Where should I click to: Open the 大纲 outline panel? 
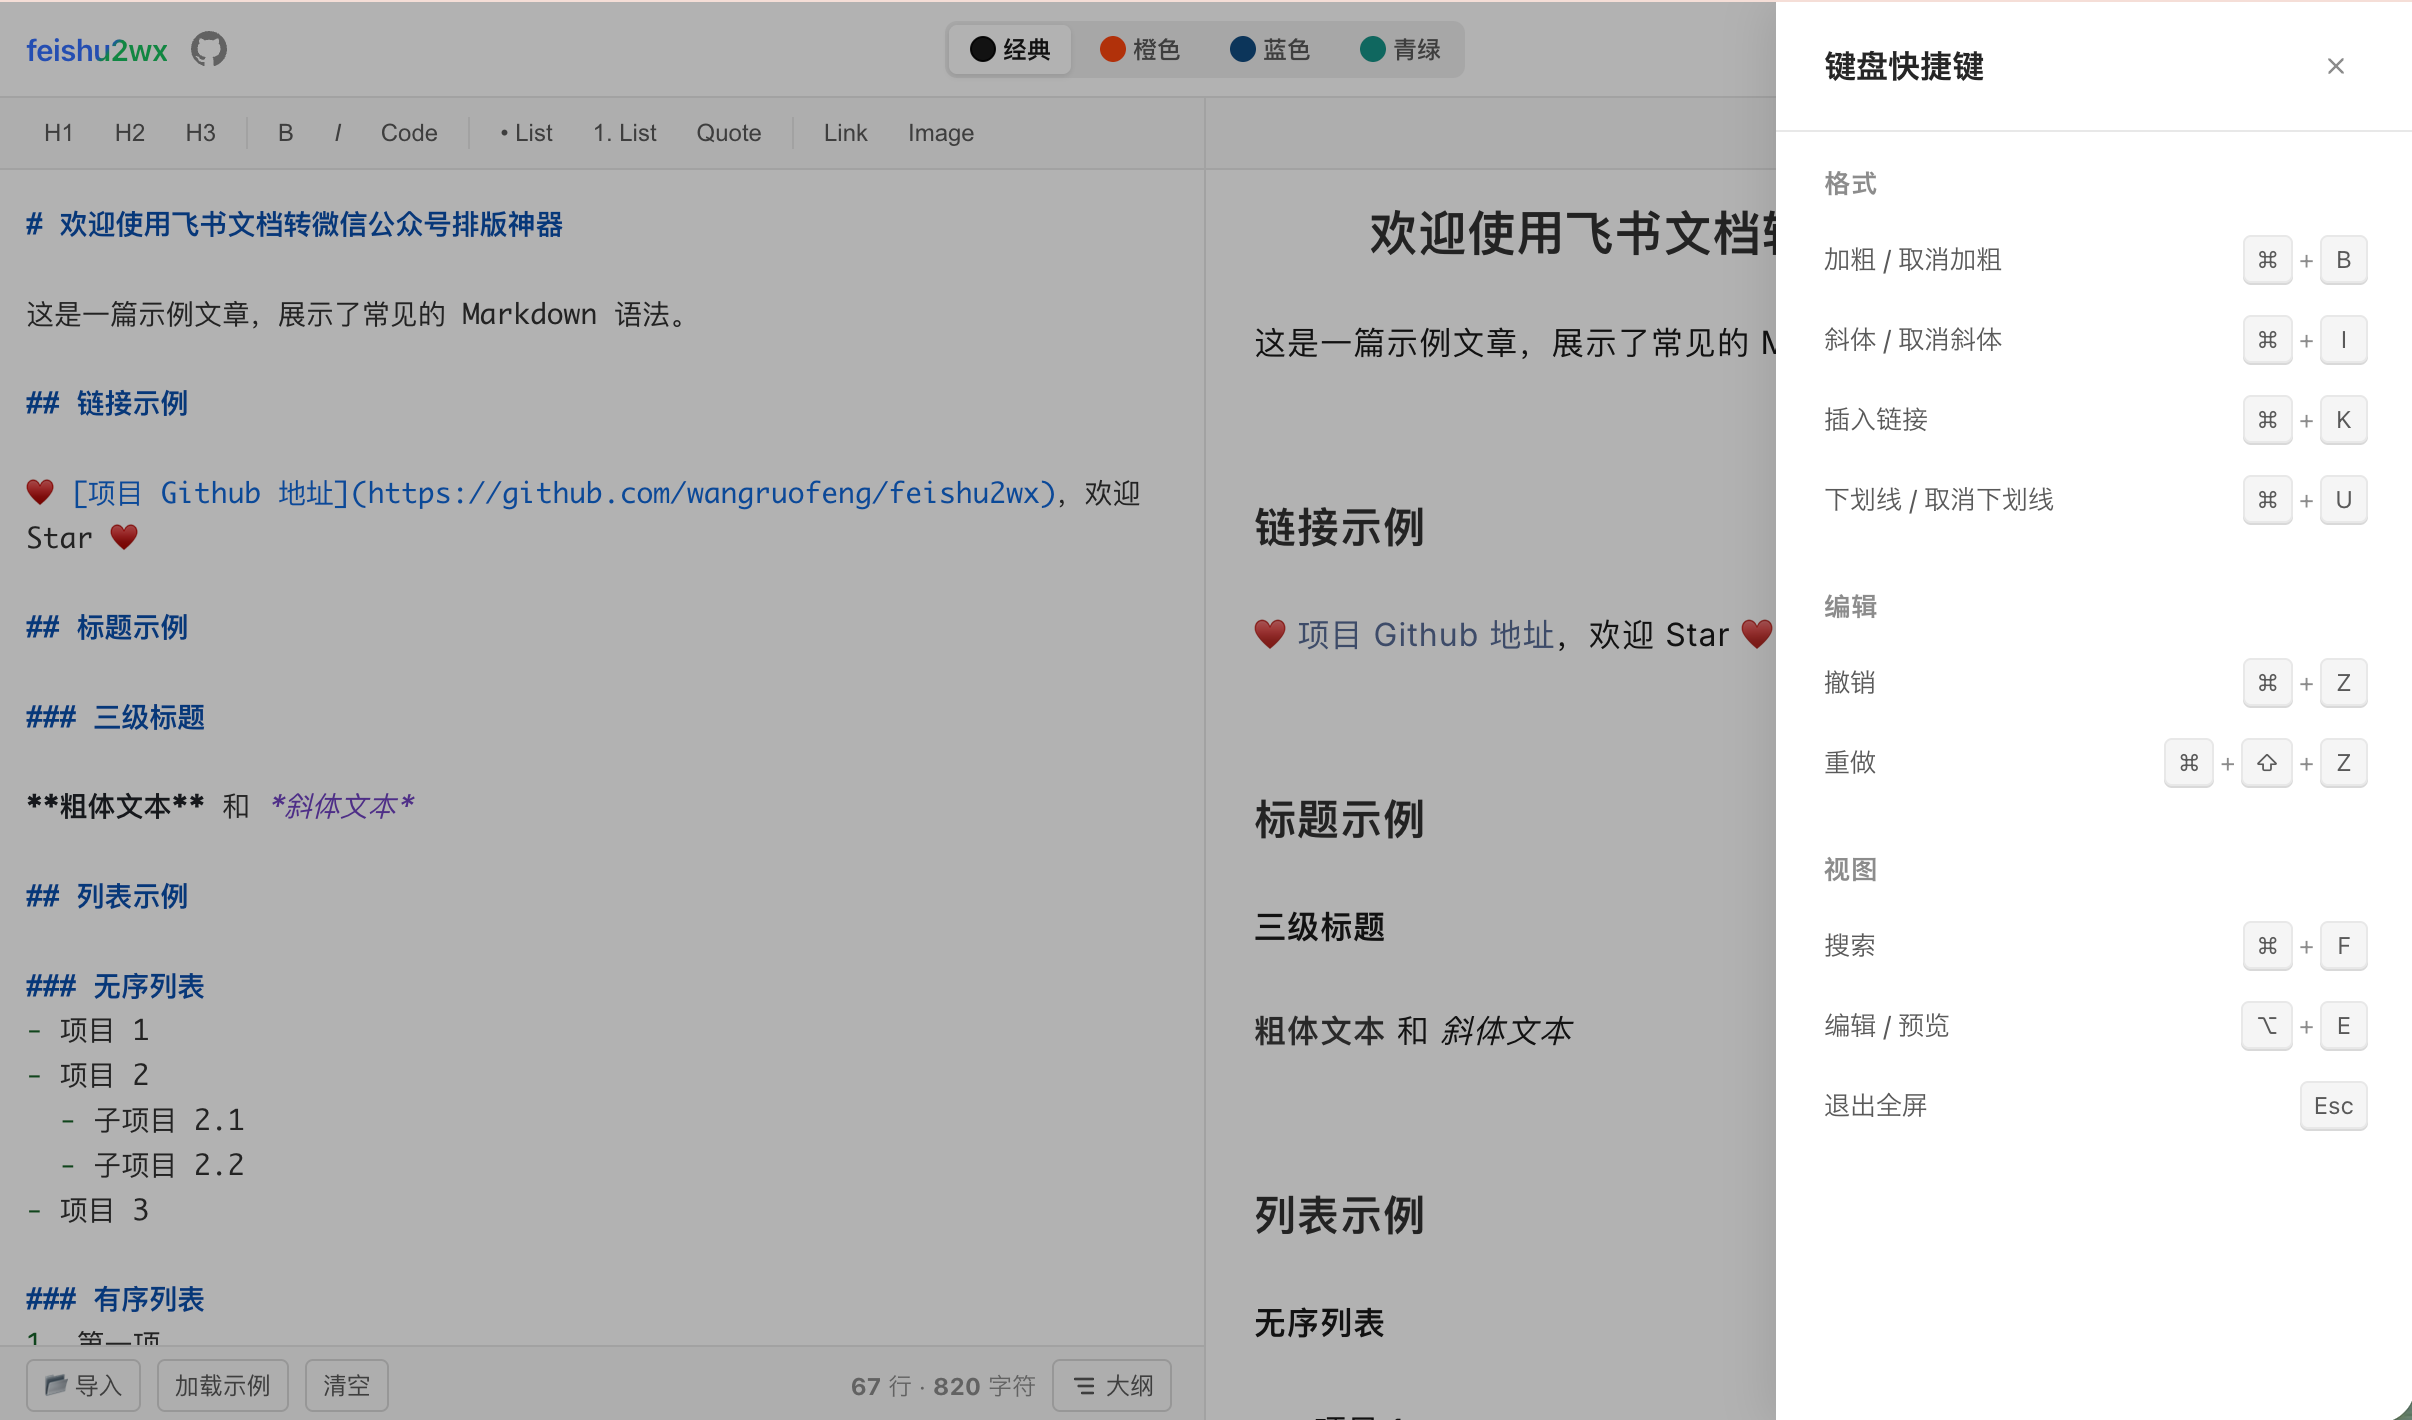pyautogui.click(x=1112, y=1385)
